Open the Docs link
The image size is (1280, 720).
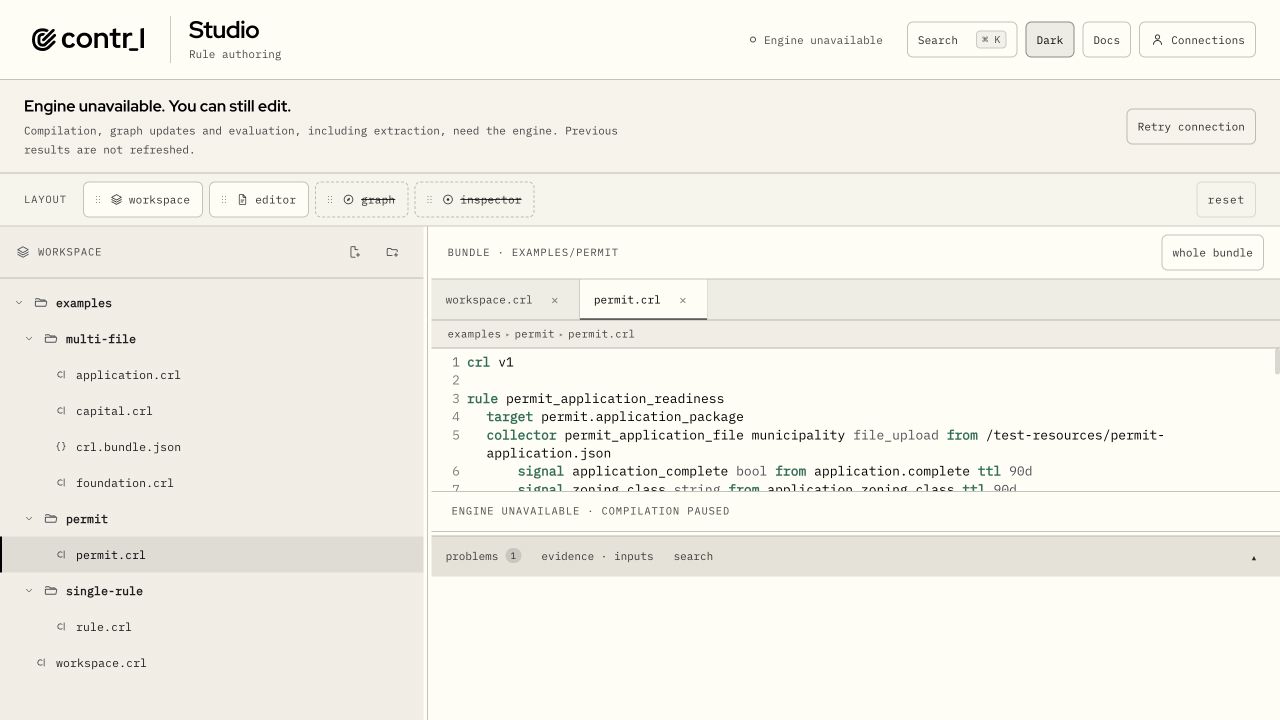click(1106, 40)
